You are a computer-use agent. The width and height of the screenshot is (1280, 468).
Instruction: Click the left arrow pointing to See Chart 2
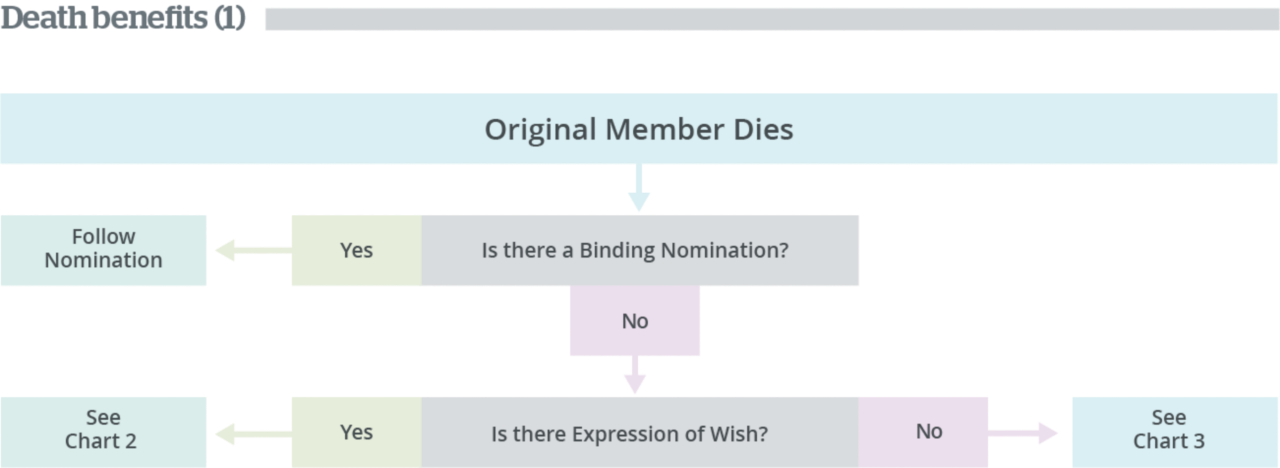click(254, 433)
